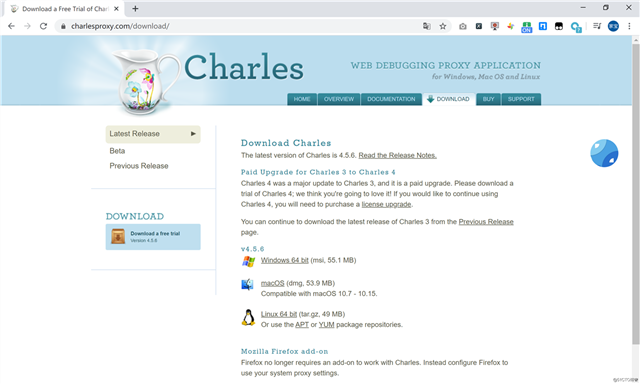Viewport: 640px width, 384px height.
Task: Click the Linux penguin icon
Action: tap(248, 317)
